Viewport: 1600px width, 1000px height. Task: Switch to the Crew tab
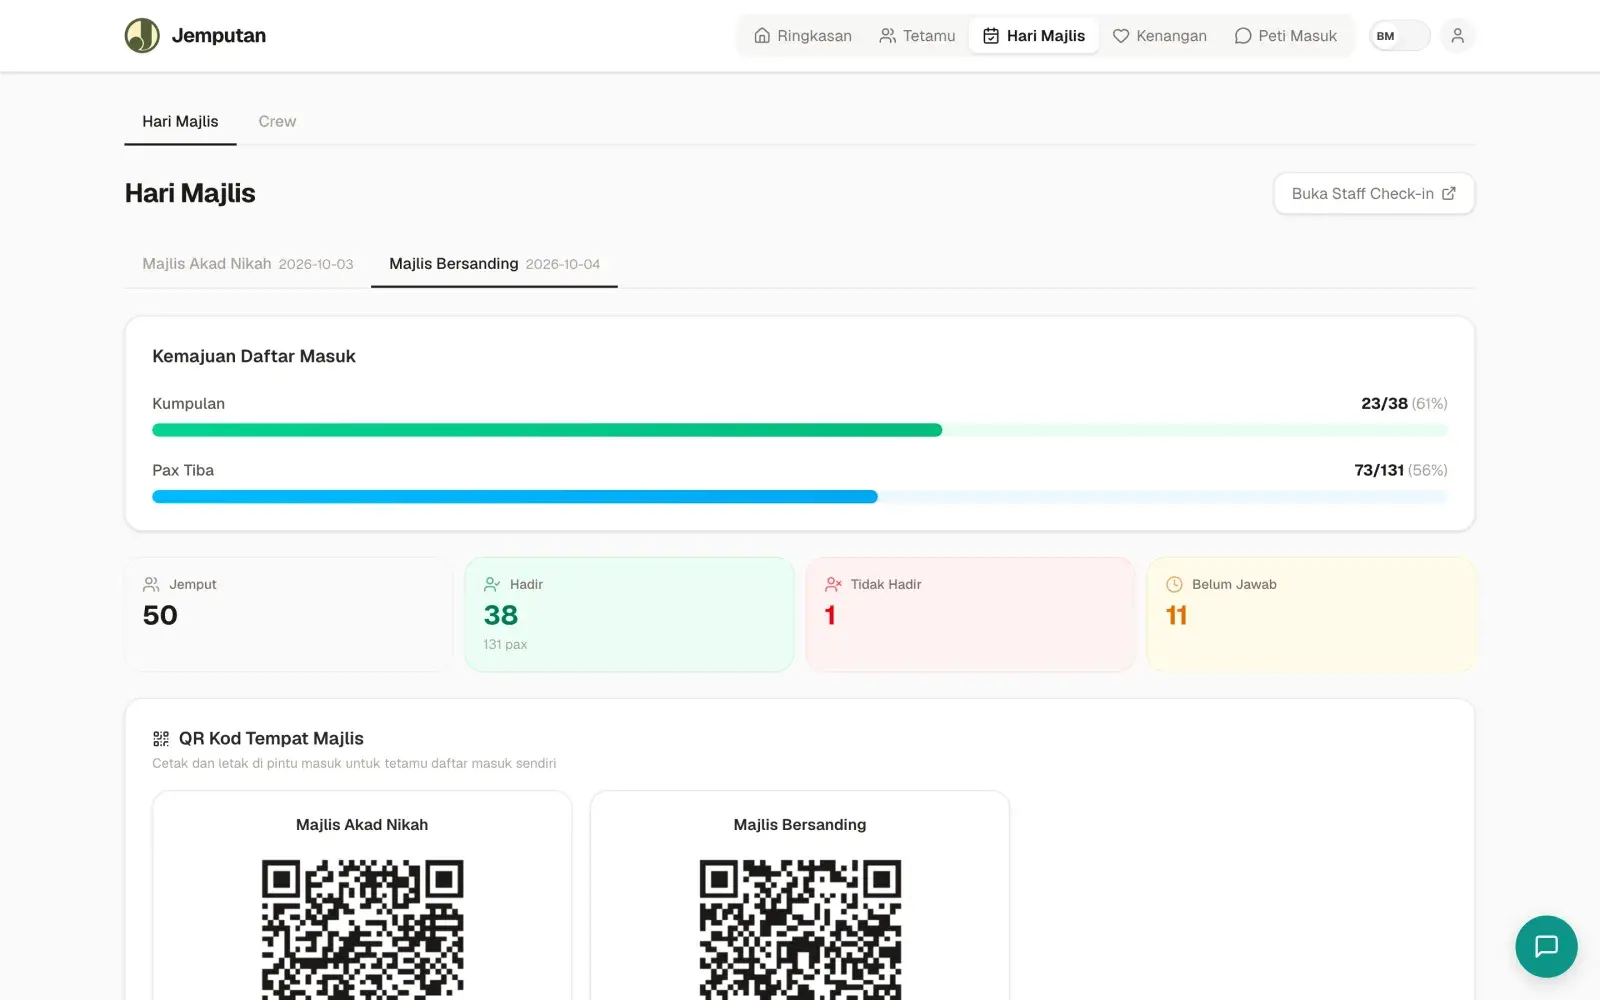pos(277,122)
